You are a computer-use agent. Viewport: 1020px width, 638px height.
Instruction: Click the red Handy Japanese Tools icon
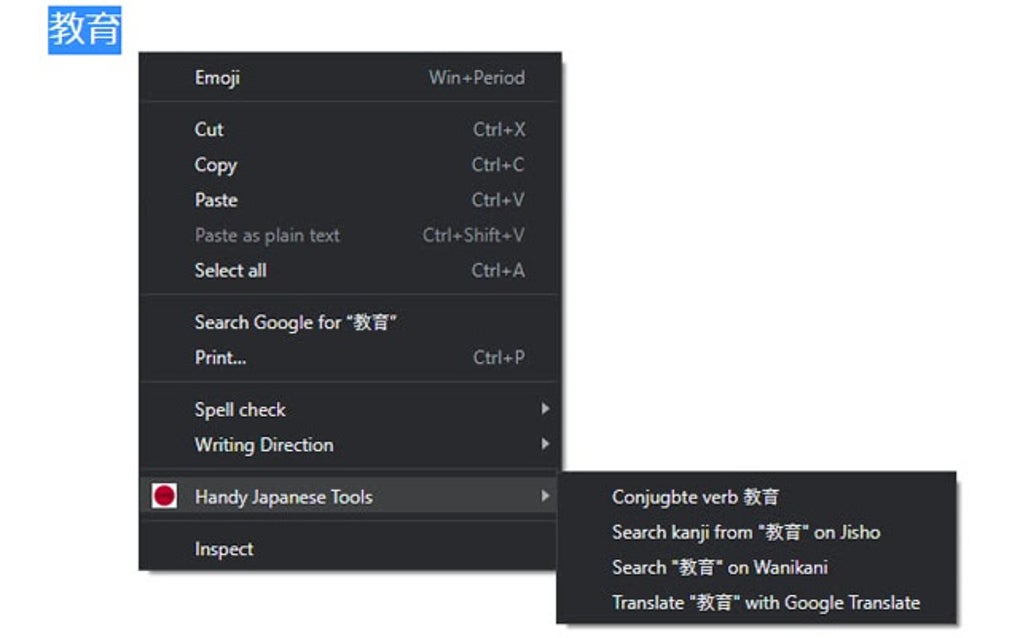164,496
